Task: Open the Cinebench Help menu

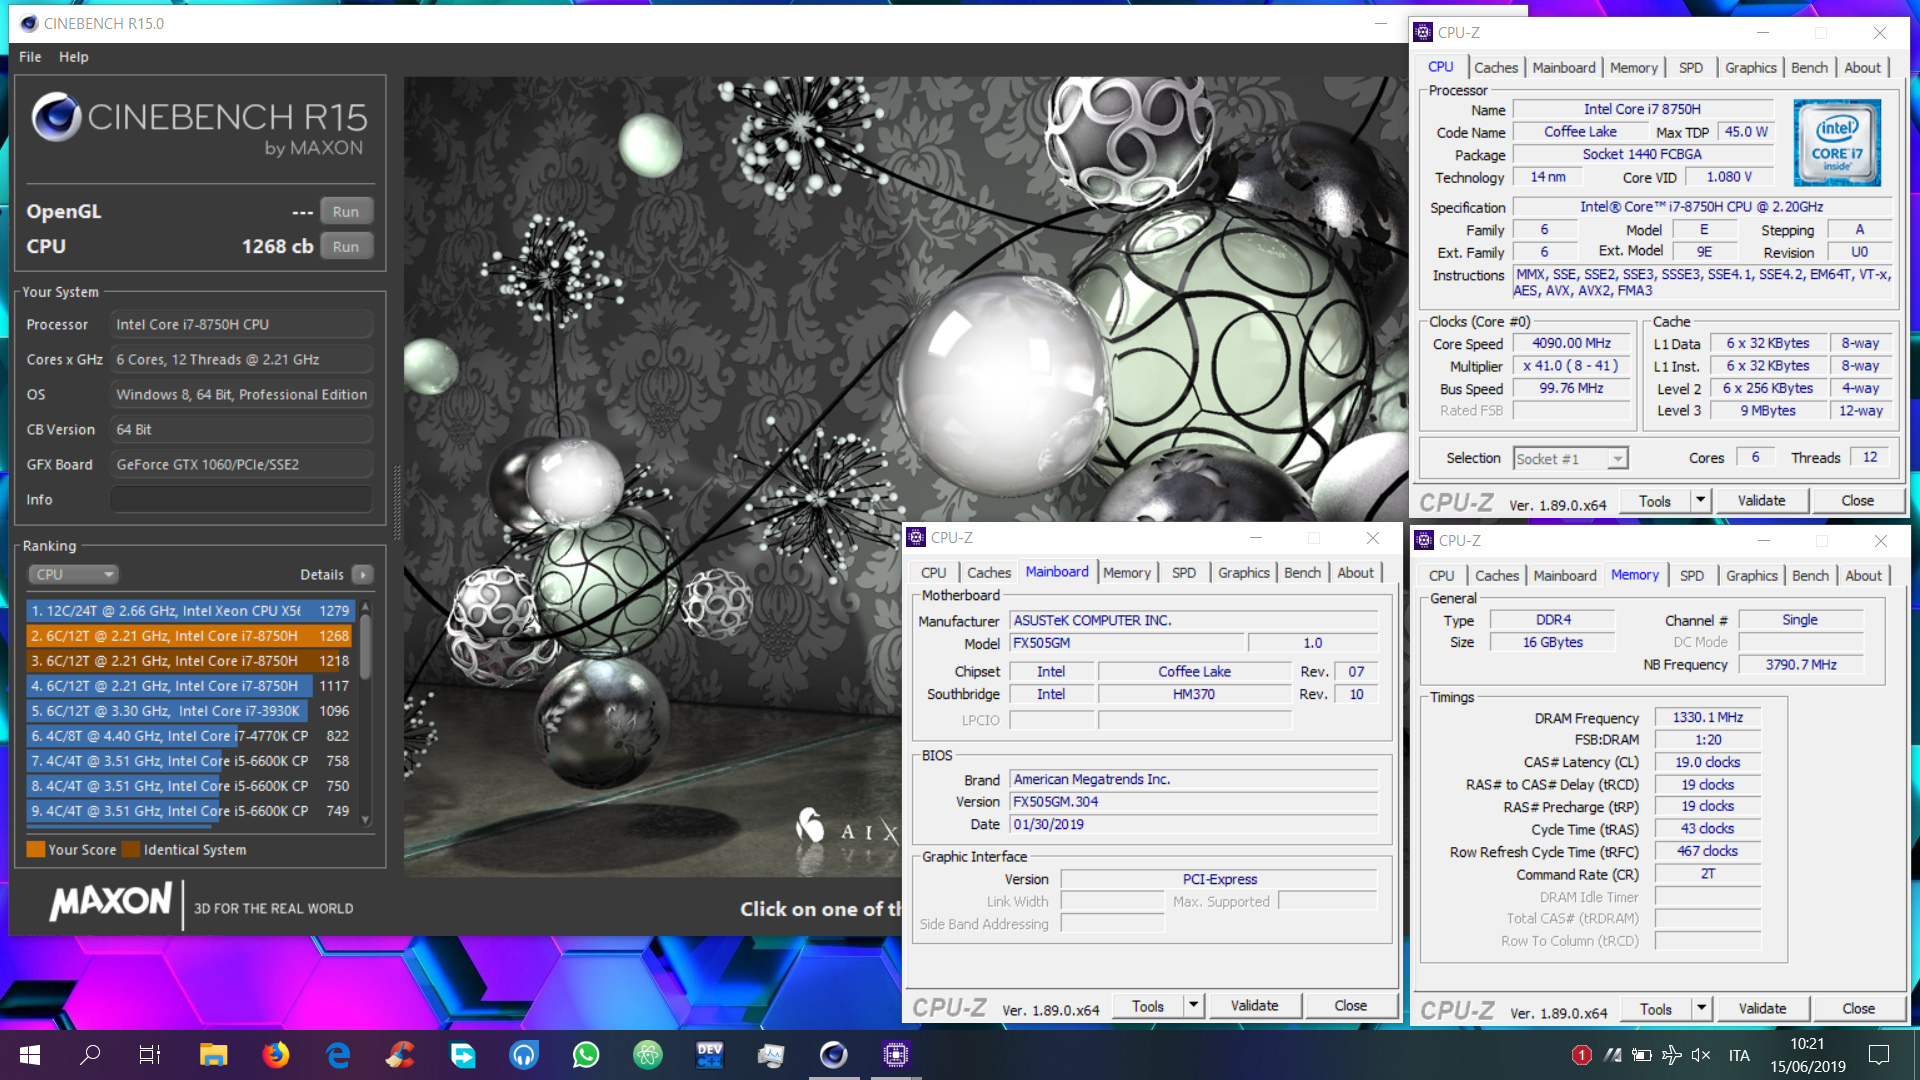Action: [x=73, y=57]
